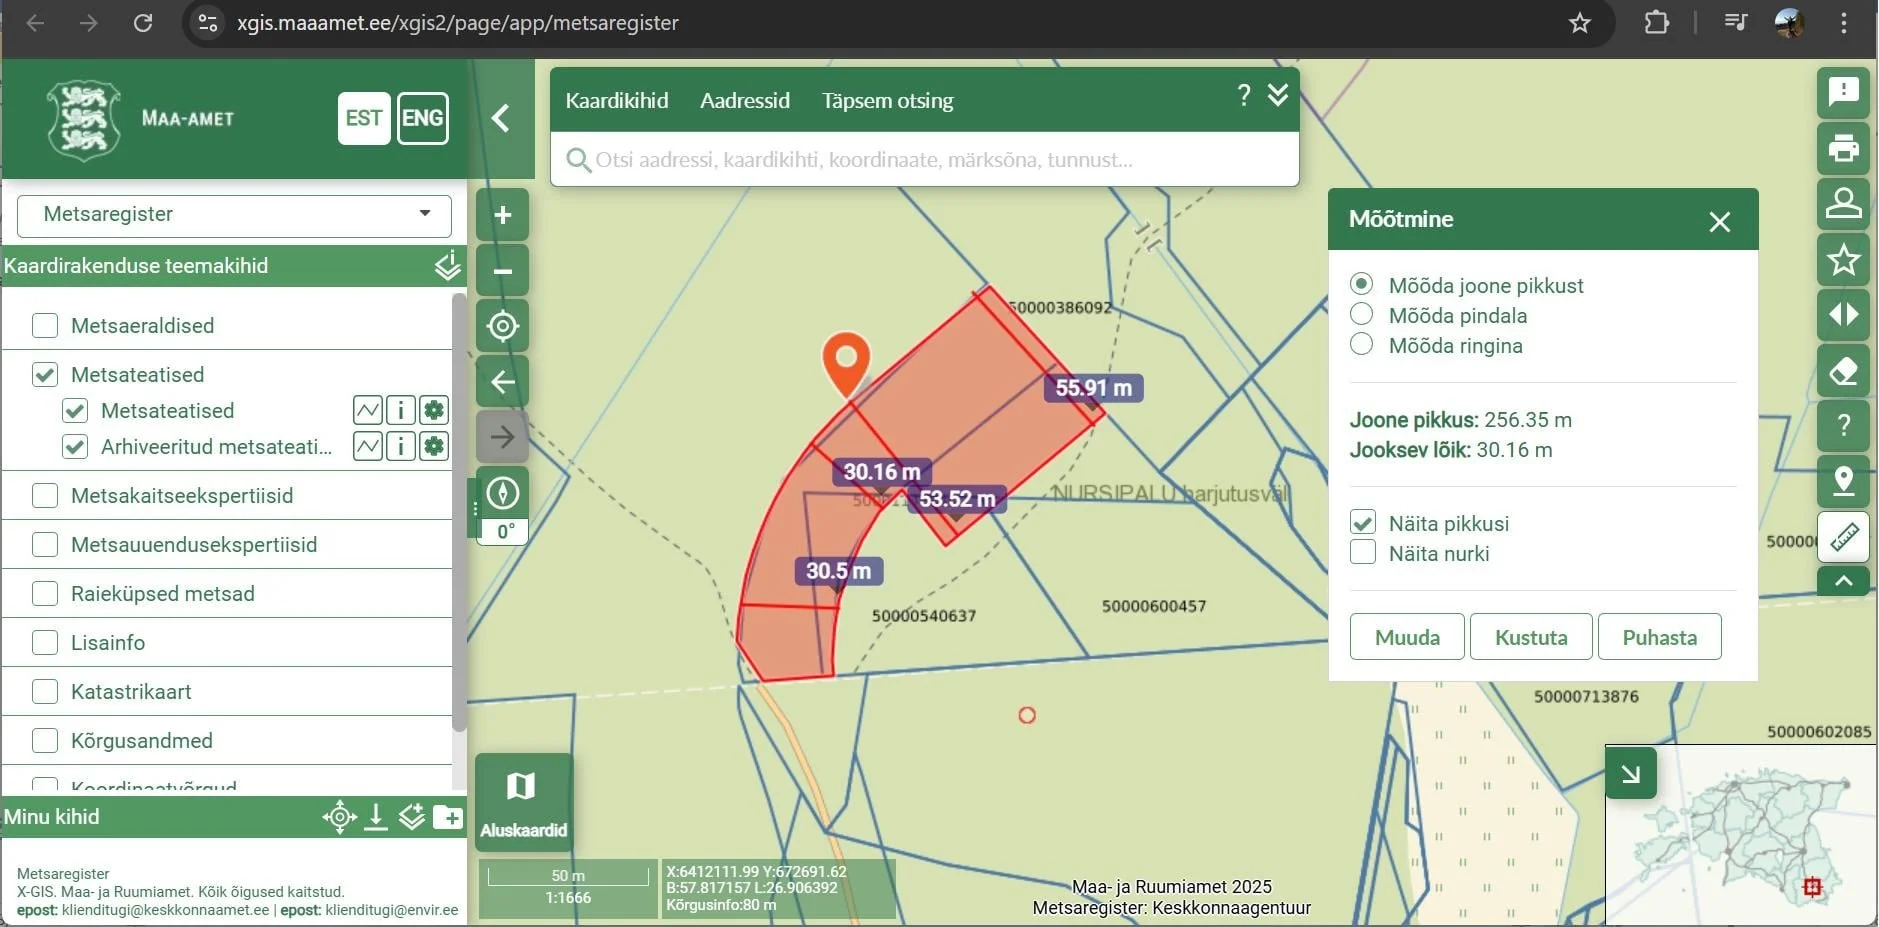Image resolution: width=1879 pixels, height=927 pixels.
Task: Open Arhiveeritud metsateatised settings gear
Action: coord(434,446)
